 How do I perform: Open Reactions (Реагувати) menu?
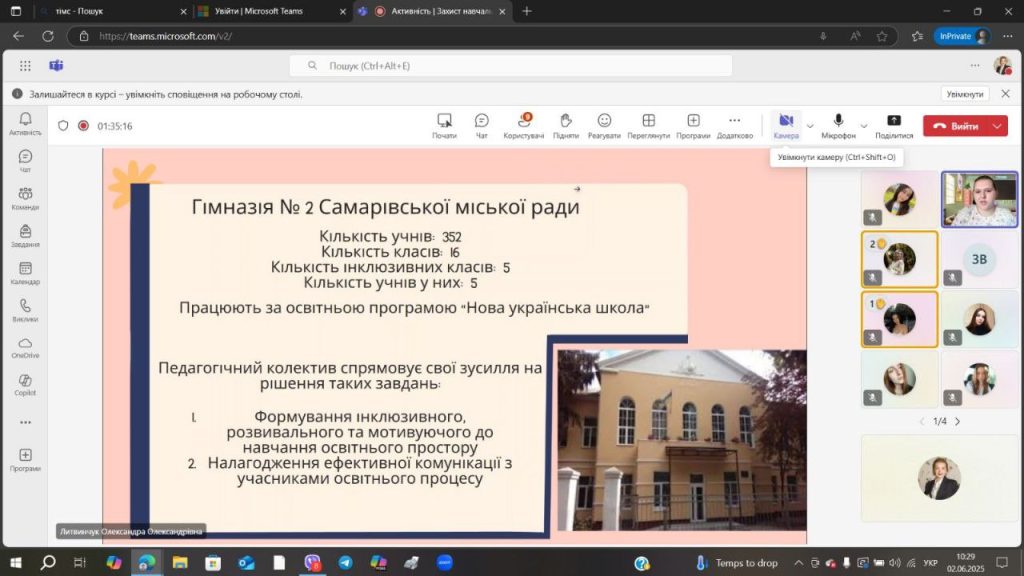point(604,125)
